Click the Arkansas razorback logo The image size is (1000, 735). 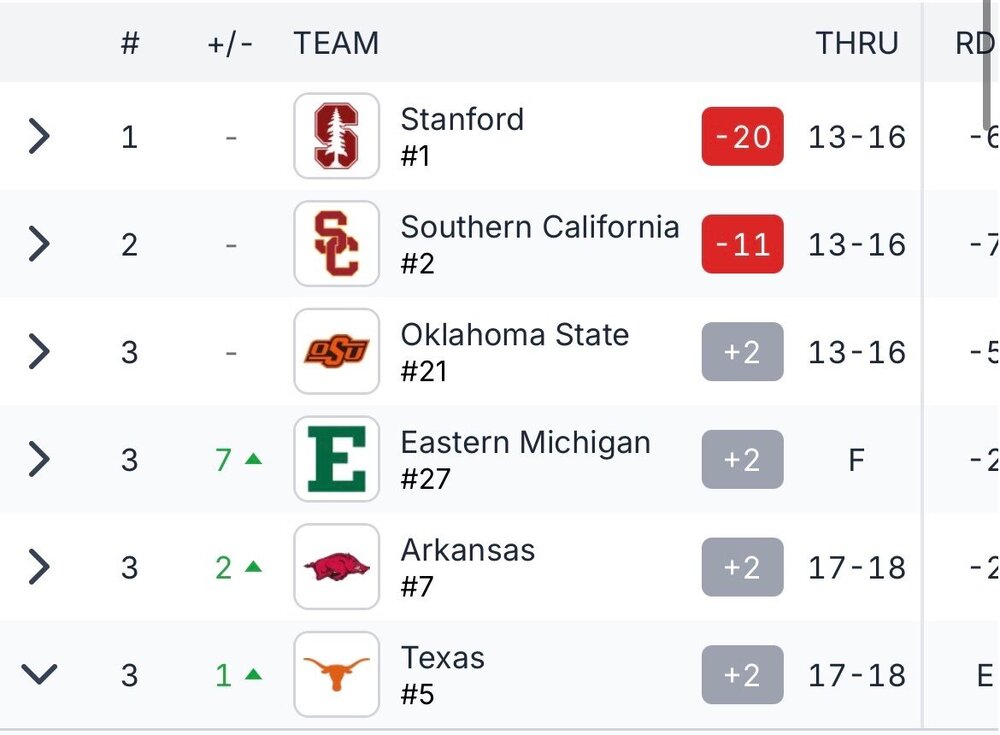[x=337, y=567]
